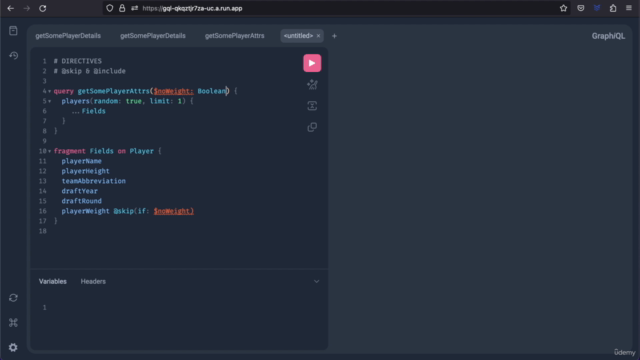
Task: Click the playerName field
Action: coord(82,161)
